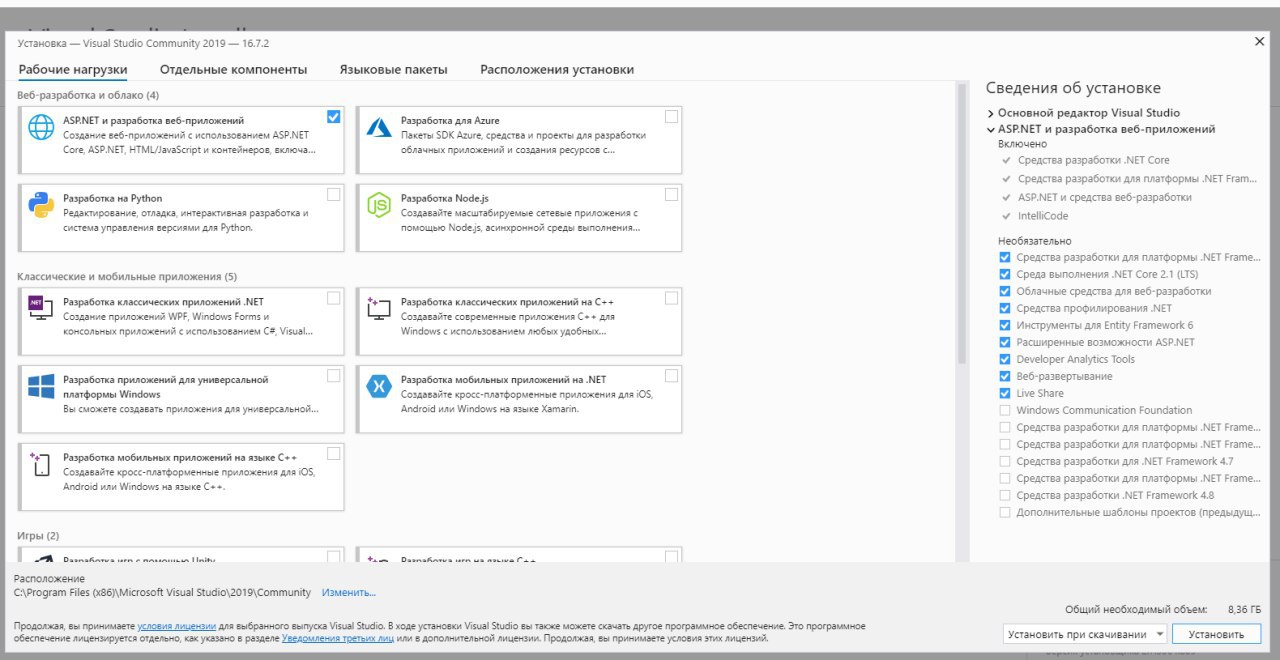Click the Игры (2) section heading
Image resolution: width=1280 pixels, height=660 pixels.
tap(38, 536)
